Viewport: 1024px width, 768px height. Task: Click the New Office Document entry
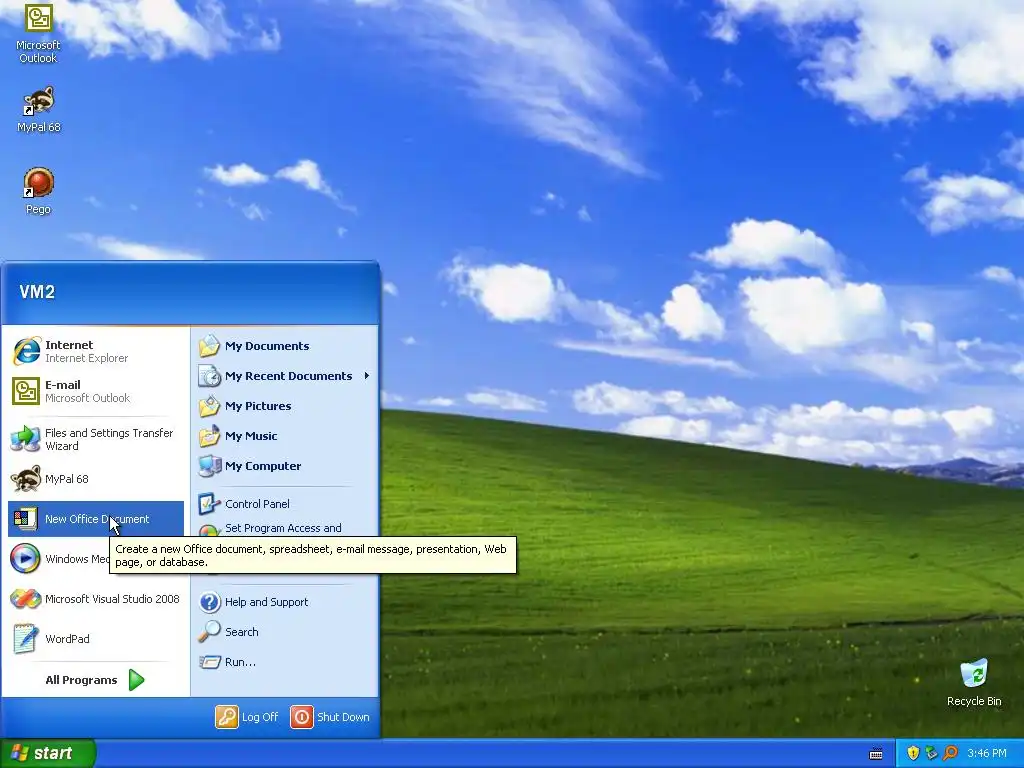tap(96, 519)
